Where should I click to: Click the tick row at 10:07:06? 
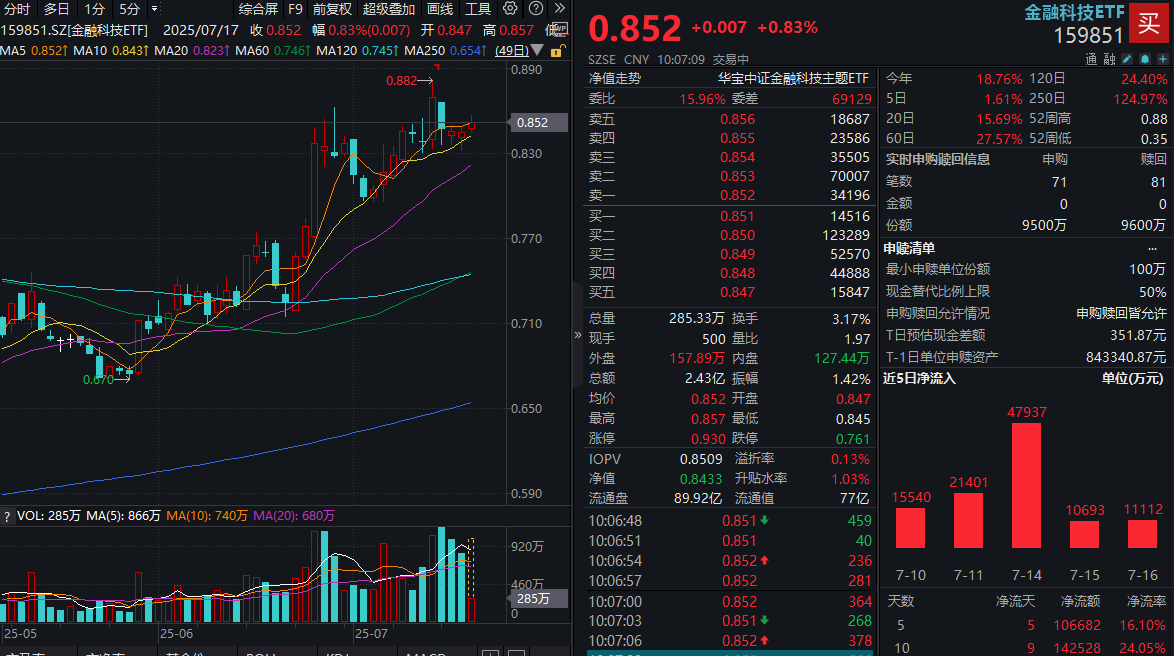pos(730,641)
